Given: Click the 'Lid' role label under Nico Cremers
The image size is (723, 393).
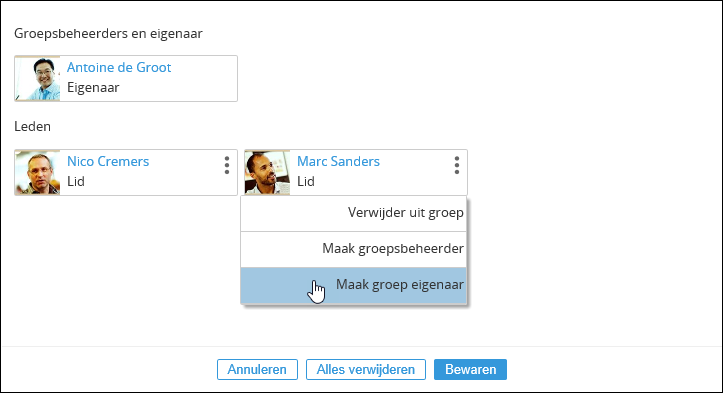Looking at the screenshot, I should pyautogui.click(x=76, y=182).
